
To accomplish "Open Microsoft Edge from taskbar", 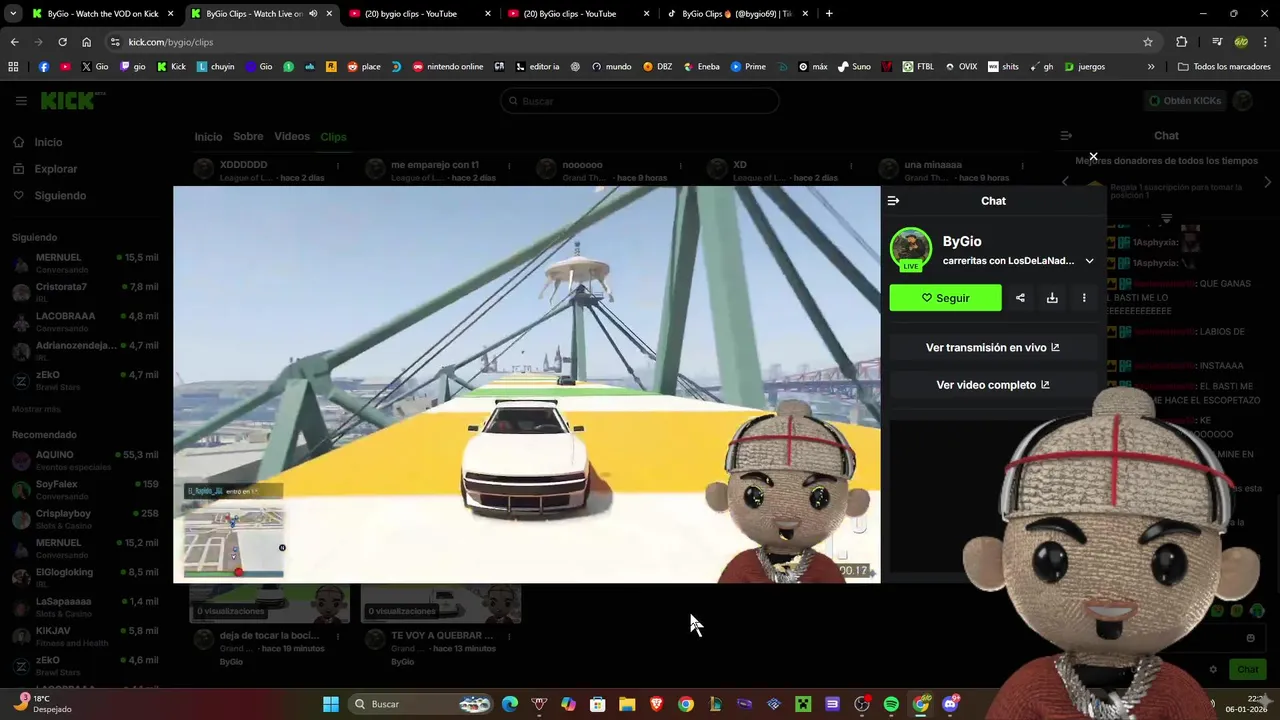I will click(x=510, y=704).
